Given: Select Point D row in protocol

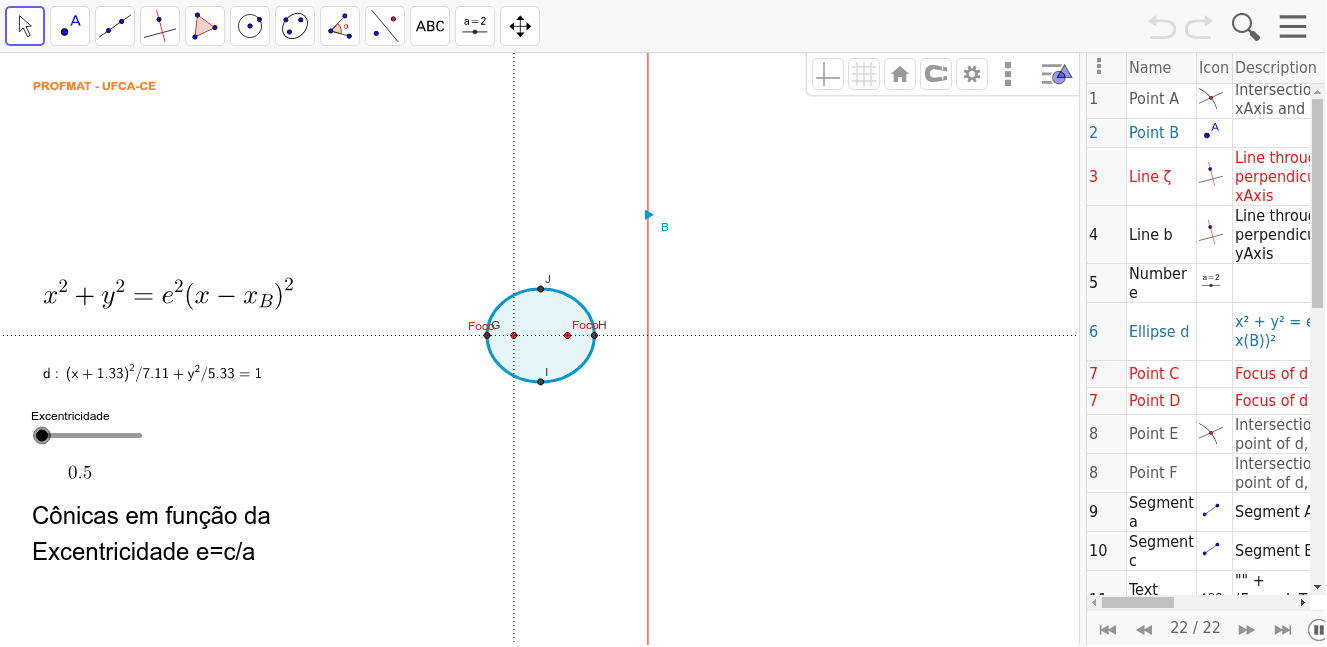Looking at the screenshot, I should coord(1198,400).
